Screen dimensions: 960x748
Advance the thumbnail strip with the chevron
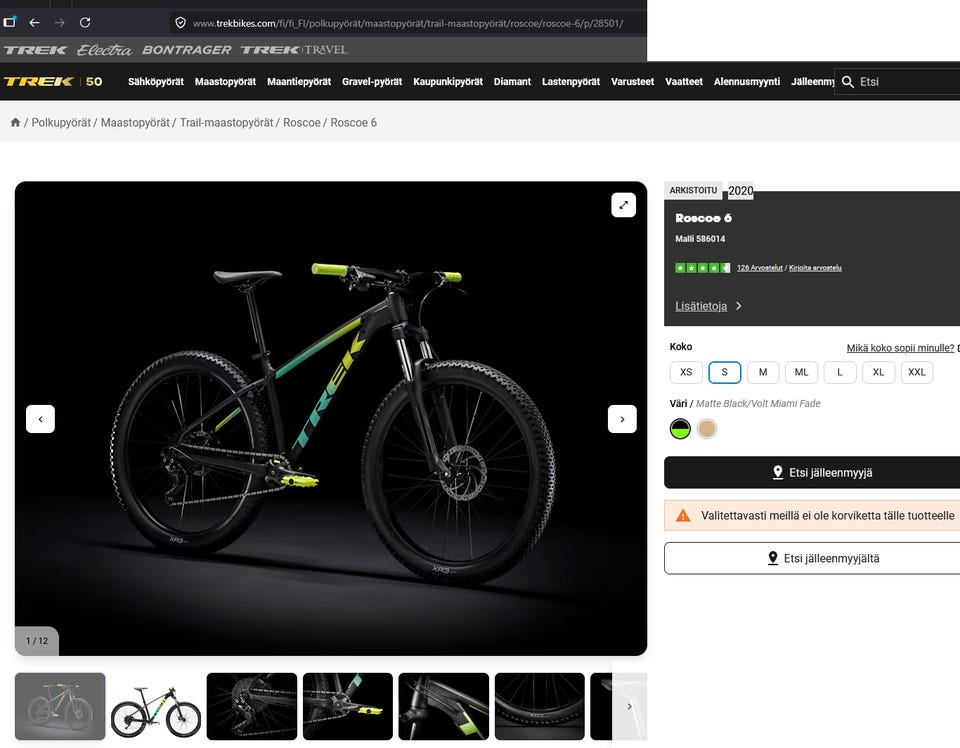pyautogui.click(x=629, y=706)
